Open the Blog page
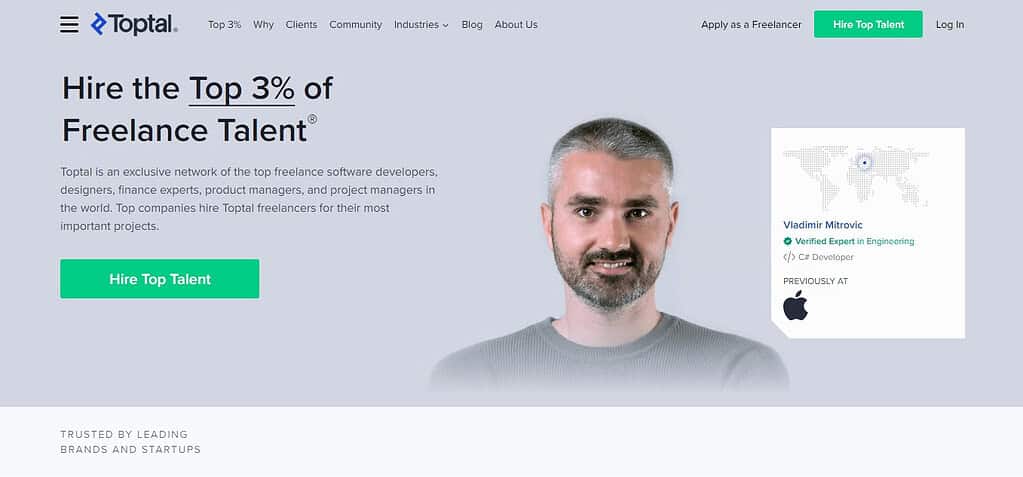 tap(472, 25)
